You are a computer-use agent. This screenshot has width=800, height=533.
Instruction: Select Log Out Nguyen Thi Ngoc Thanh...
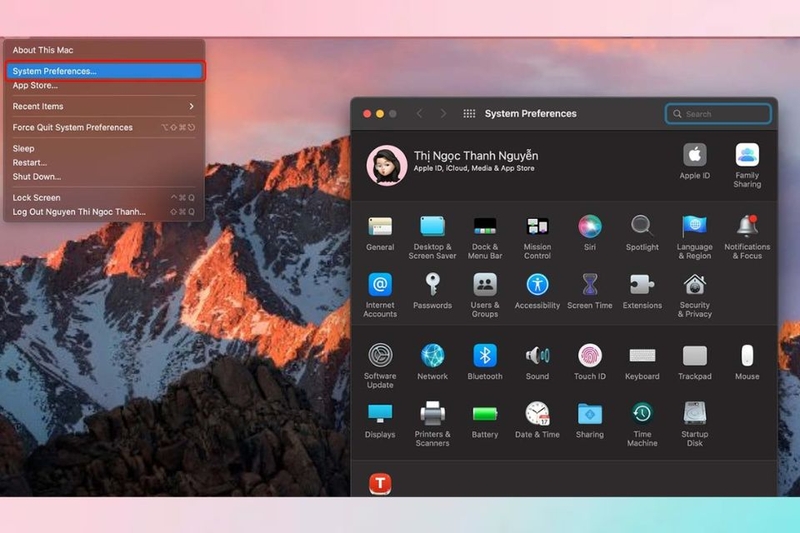click(104, 212)
